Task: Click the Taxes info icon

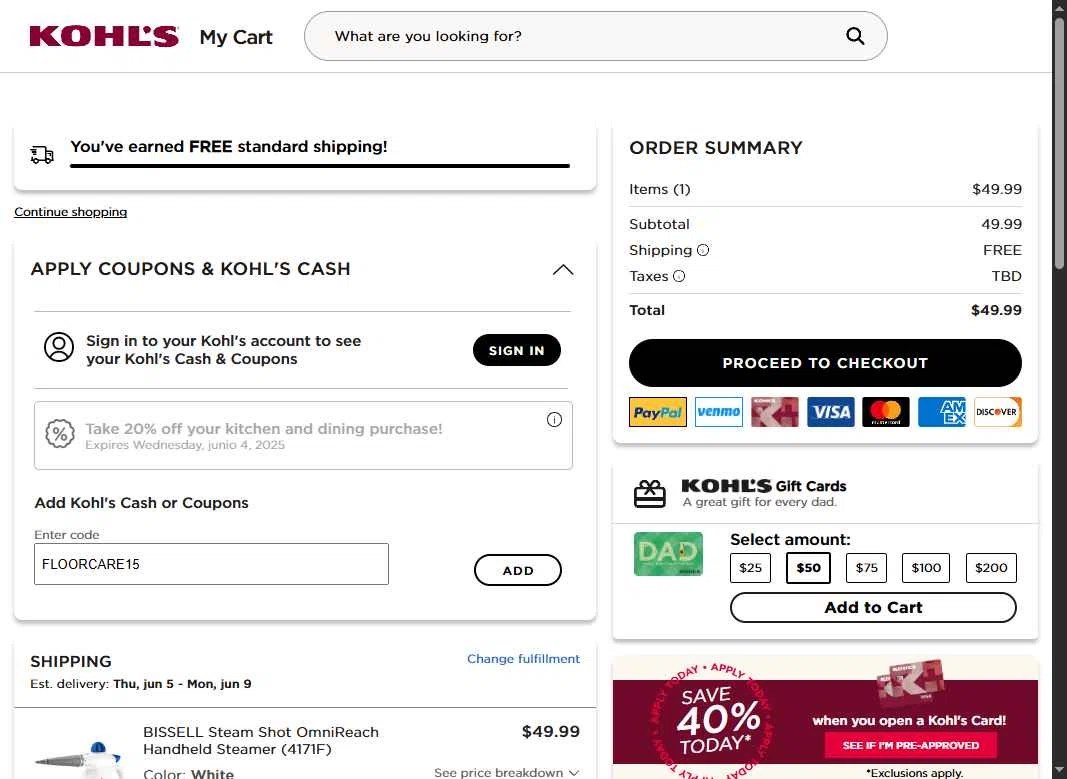Action: point(679,276)
